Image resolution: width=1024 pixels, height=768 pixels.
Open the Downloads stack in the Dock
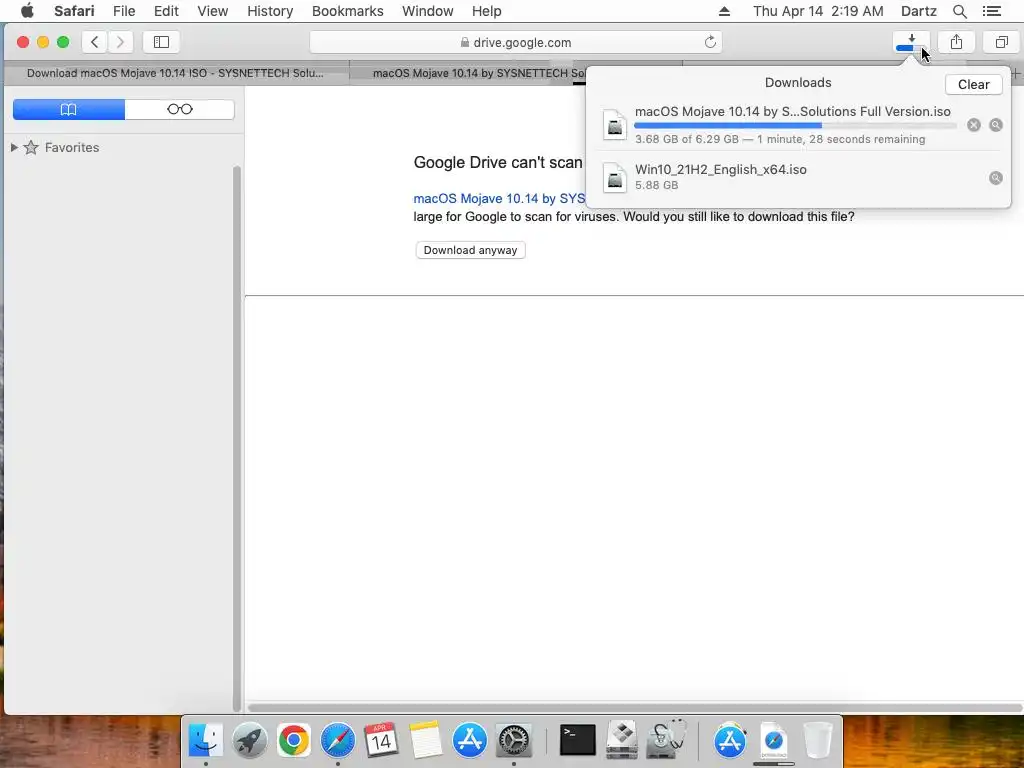(x=774, y=741)
